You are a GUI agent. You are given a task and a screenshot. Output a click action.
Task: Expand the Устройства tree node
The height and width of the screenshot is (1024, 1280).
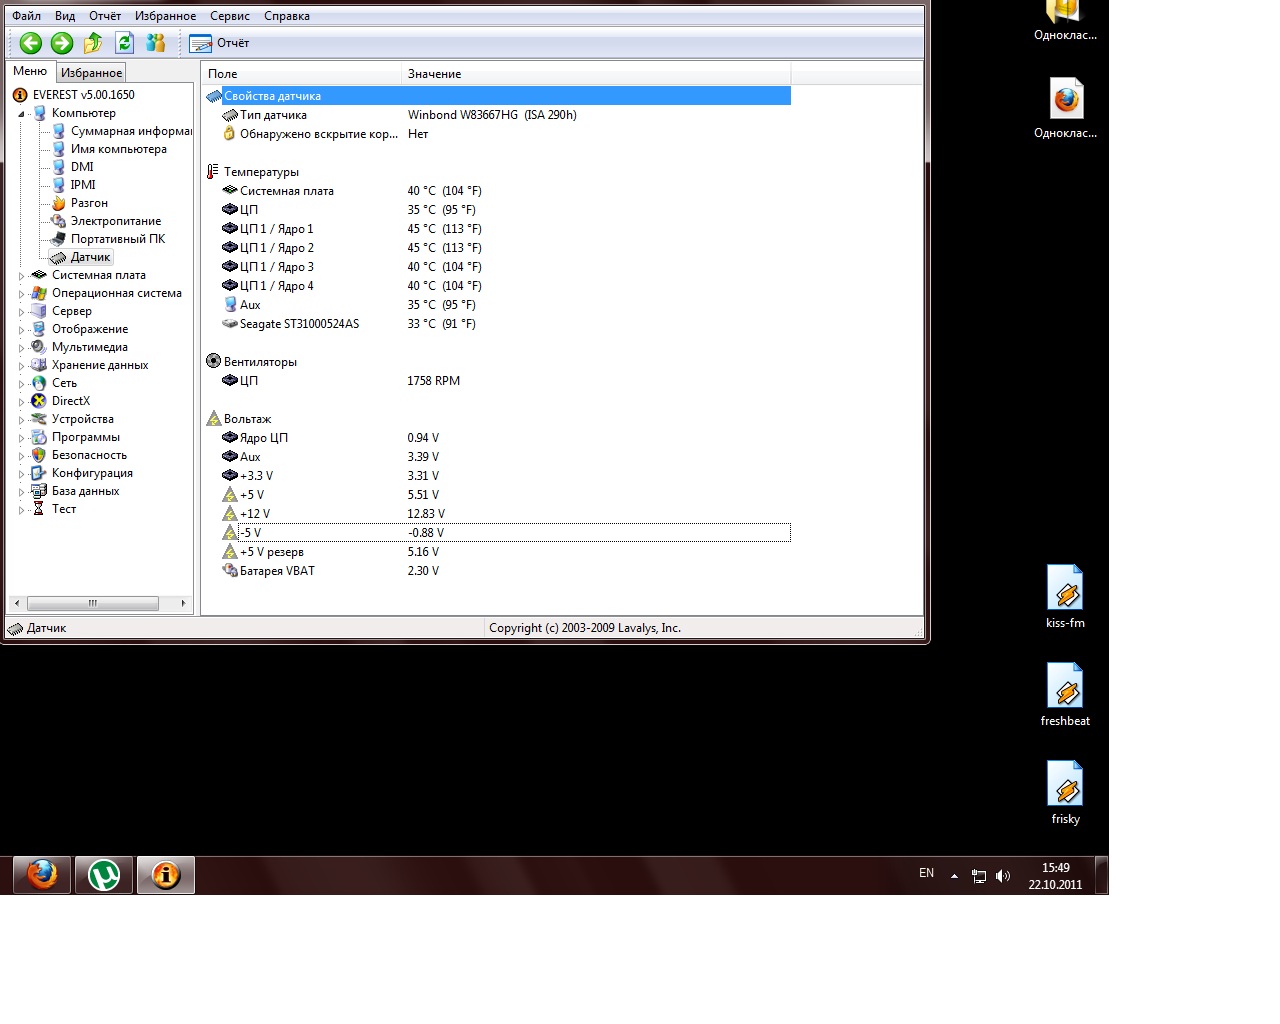click(x=21, y=420)
